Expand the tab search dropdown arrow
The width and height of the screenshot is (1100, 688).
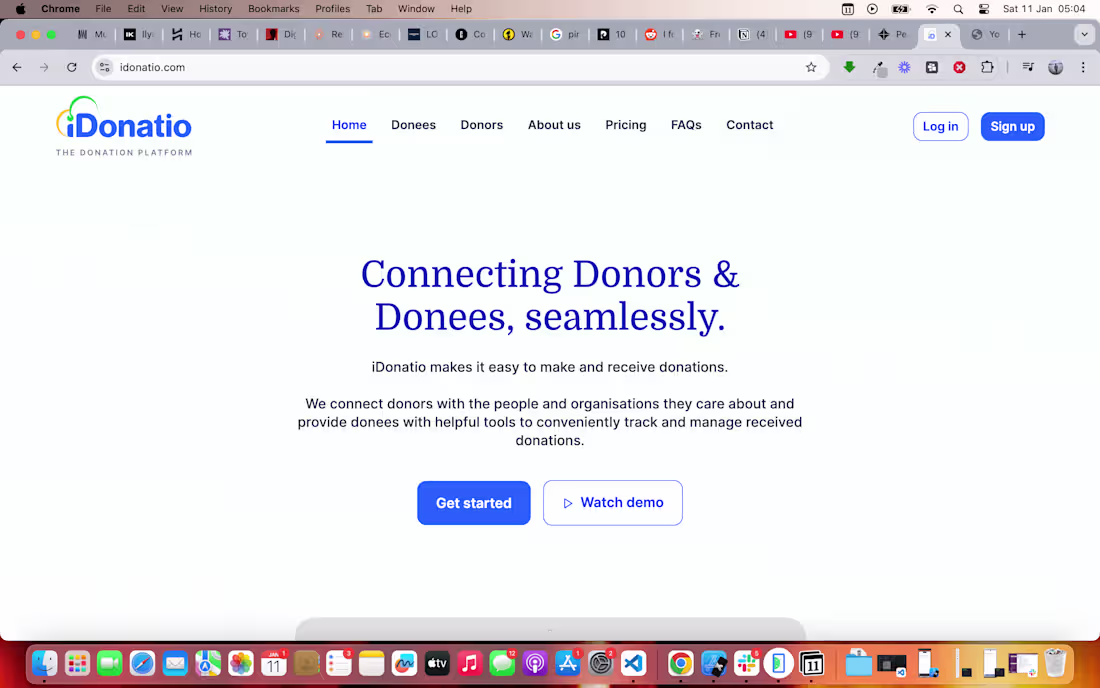[x=1084, y=34]
